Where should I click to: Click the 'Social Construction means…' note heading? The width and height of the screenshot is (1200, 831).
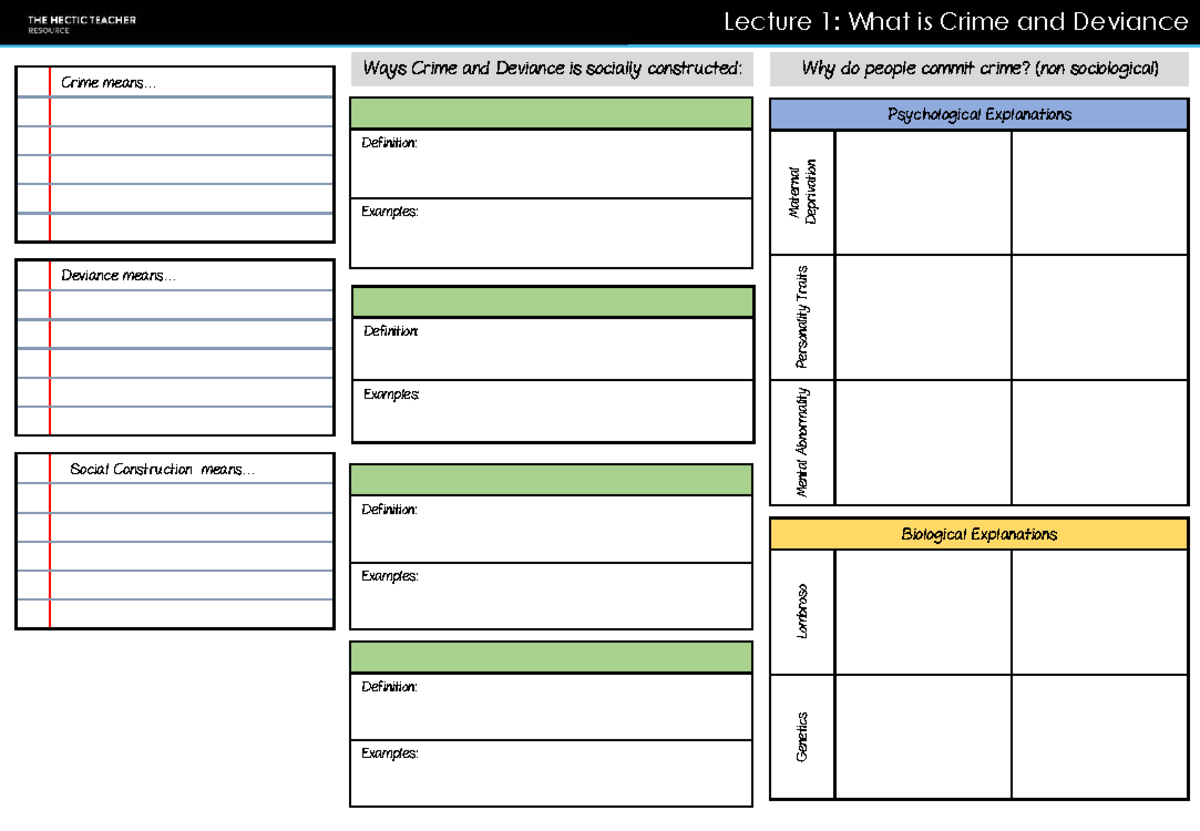pos(162,470)
